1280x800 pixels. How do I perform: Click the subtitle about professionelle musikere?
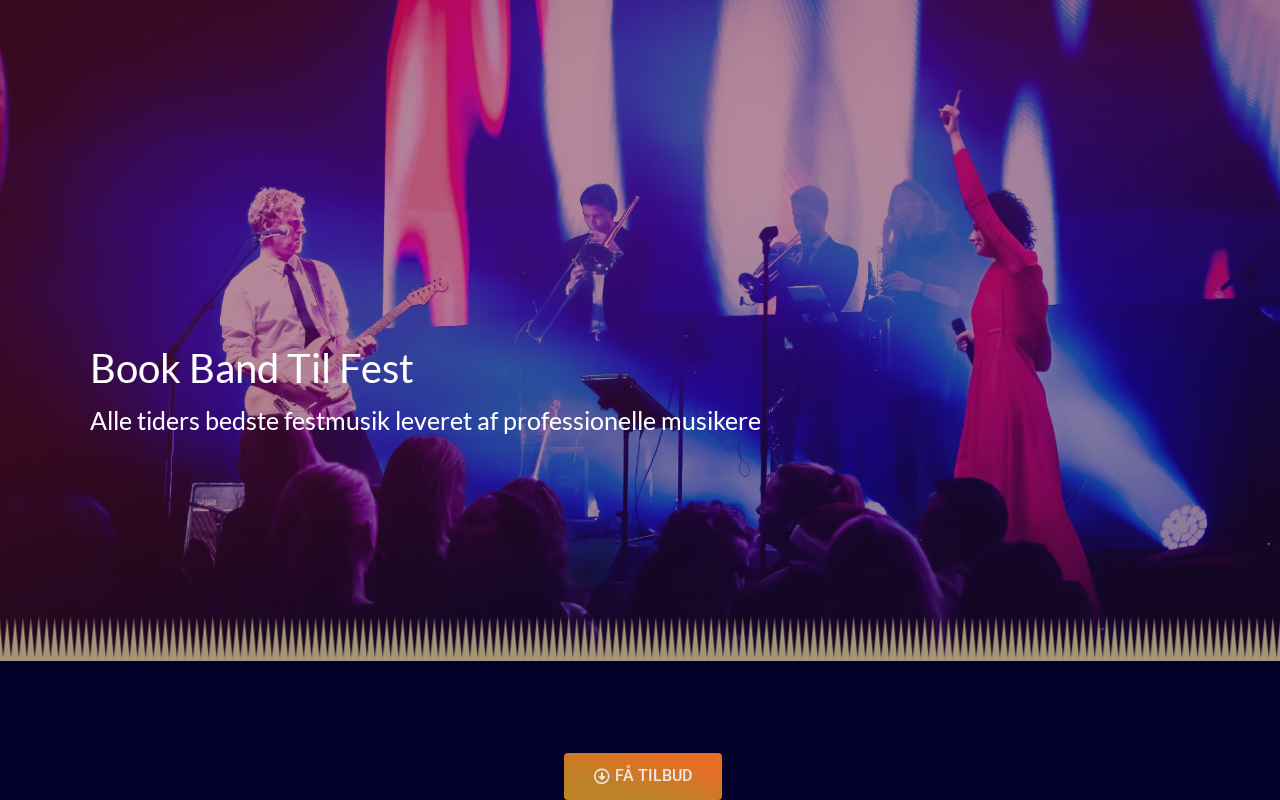click(425, 421)
